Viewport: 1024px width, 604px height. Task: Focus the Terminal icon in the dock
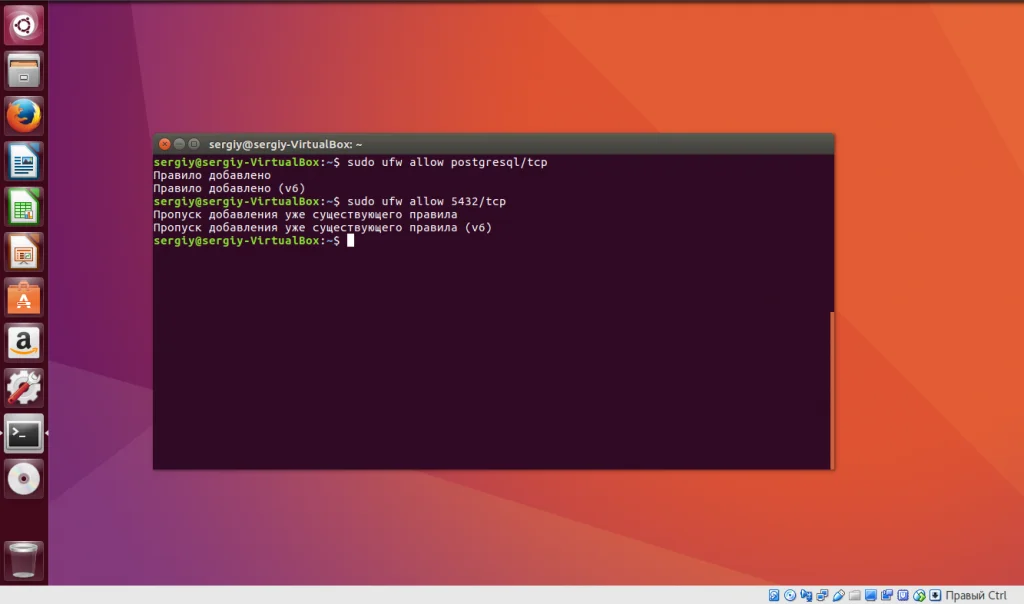pyautogui.click(x=24, y=434)
